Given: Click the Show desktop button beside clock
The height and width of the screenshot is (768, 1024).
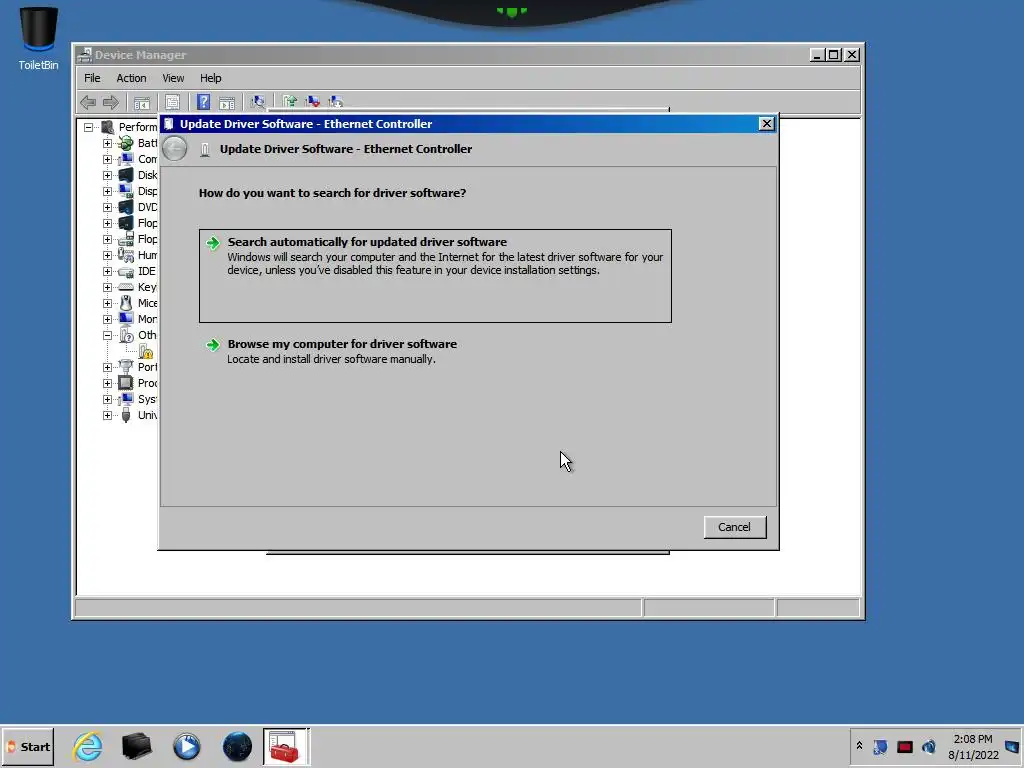Looking at the screenshot, I should [1012, 746].
